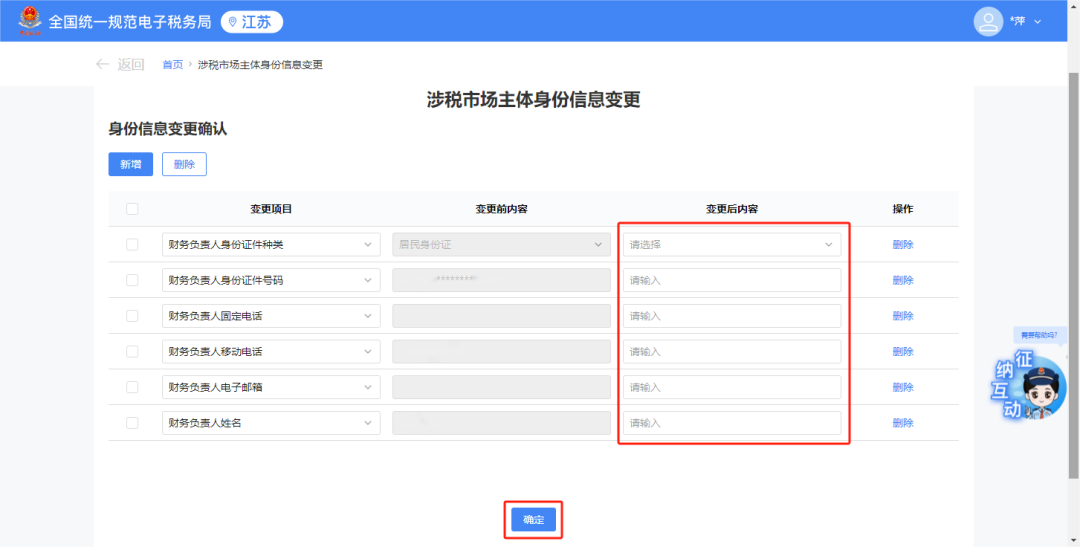This screenshot has width=1080, height=547.
Task: Delete the 财务负责人固定电话 row
Action: pos(903,316)
